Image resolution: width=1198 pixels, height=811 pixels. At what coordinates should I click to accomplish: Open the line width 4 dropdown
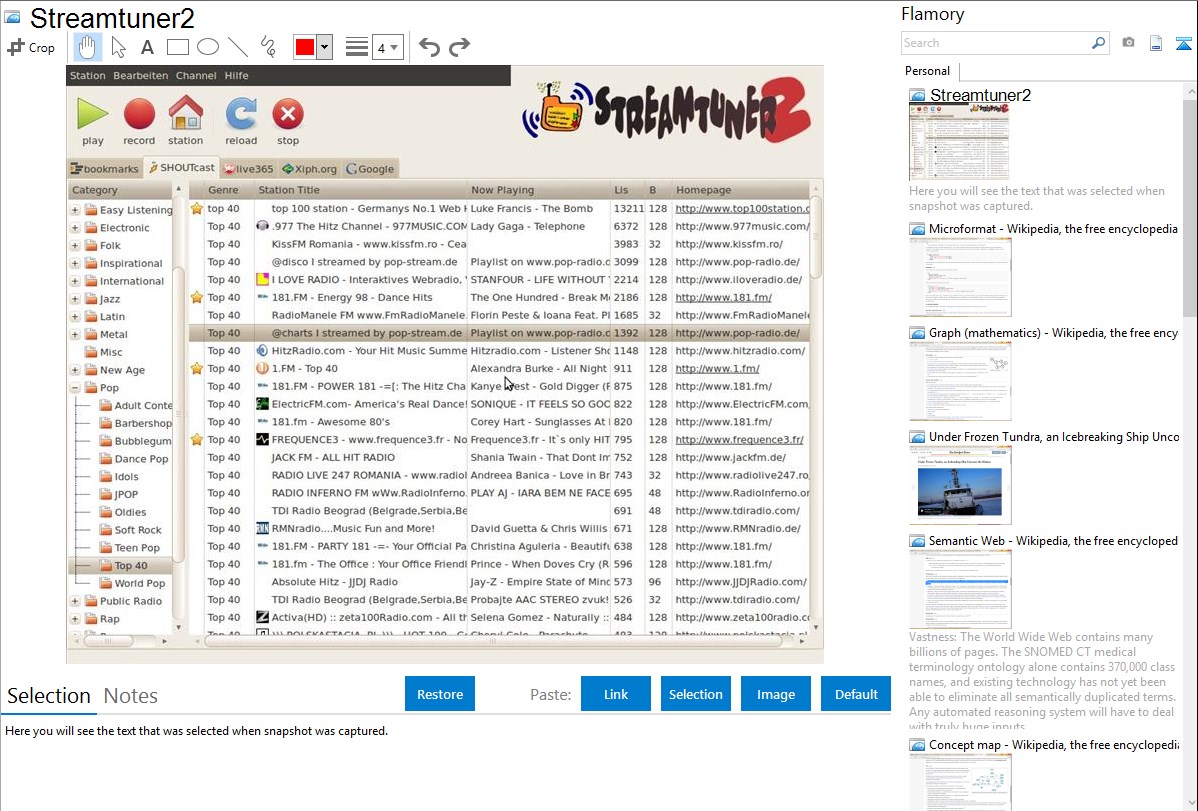387,47
